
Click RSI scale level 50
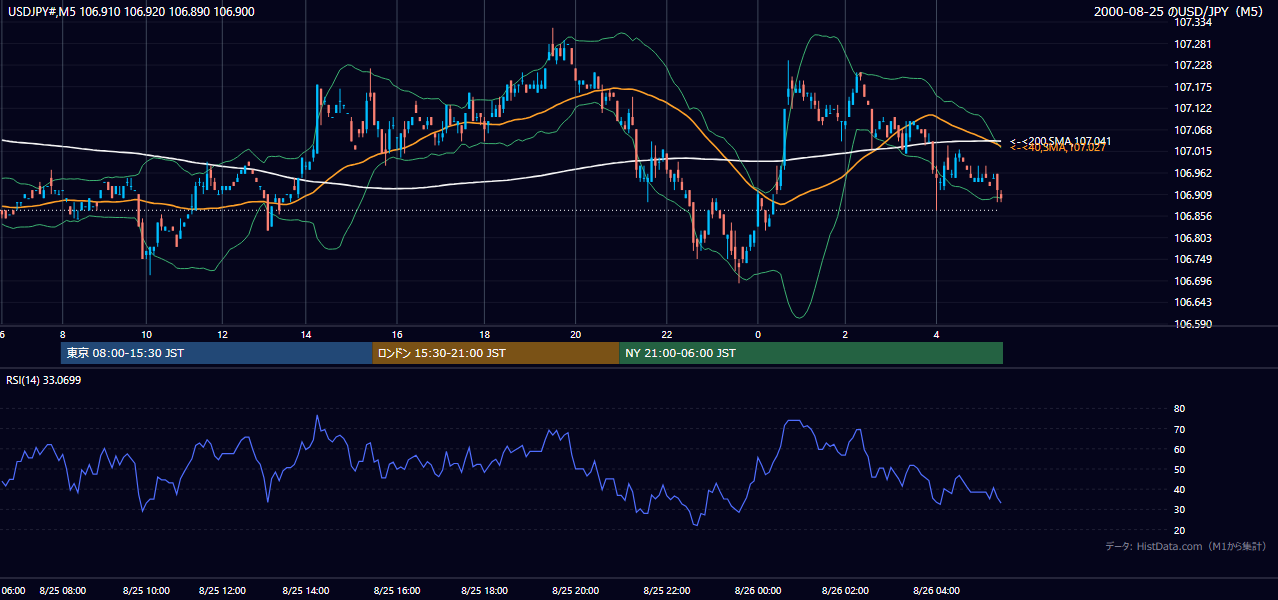click(x=1179, y=470)
